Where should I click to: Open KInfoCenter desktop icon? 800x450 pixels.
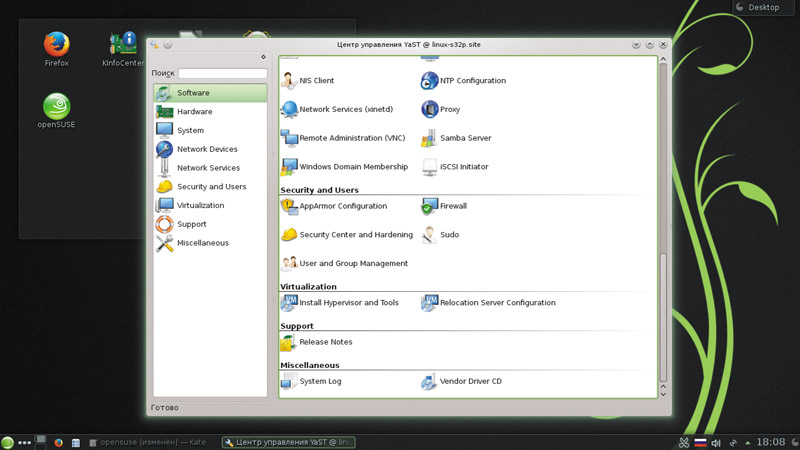click(123, 49)
